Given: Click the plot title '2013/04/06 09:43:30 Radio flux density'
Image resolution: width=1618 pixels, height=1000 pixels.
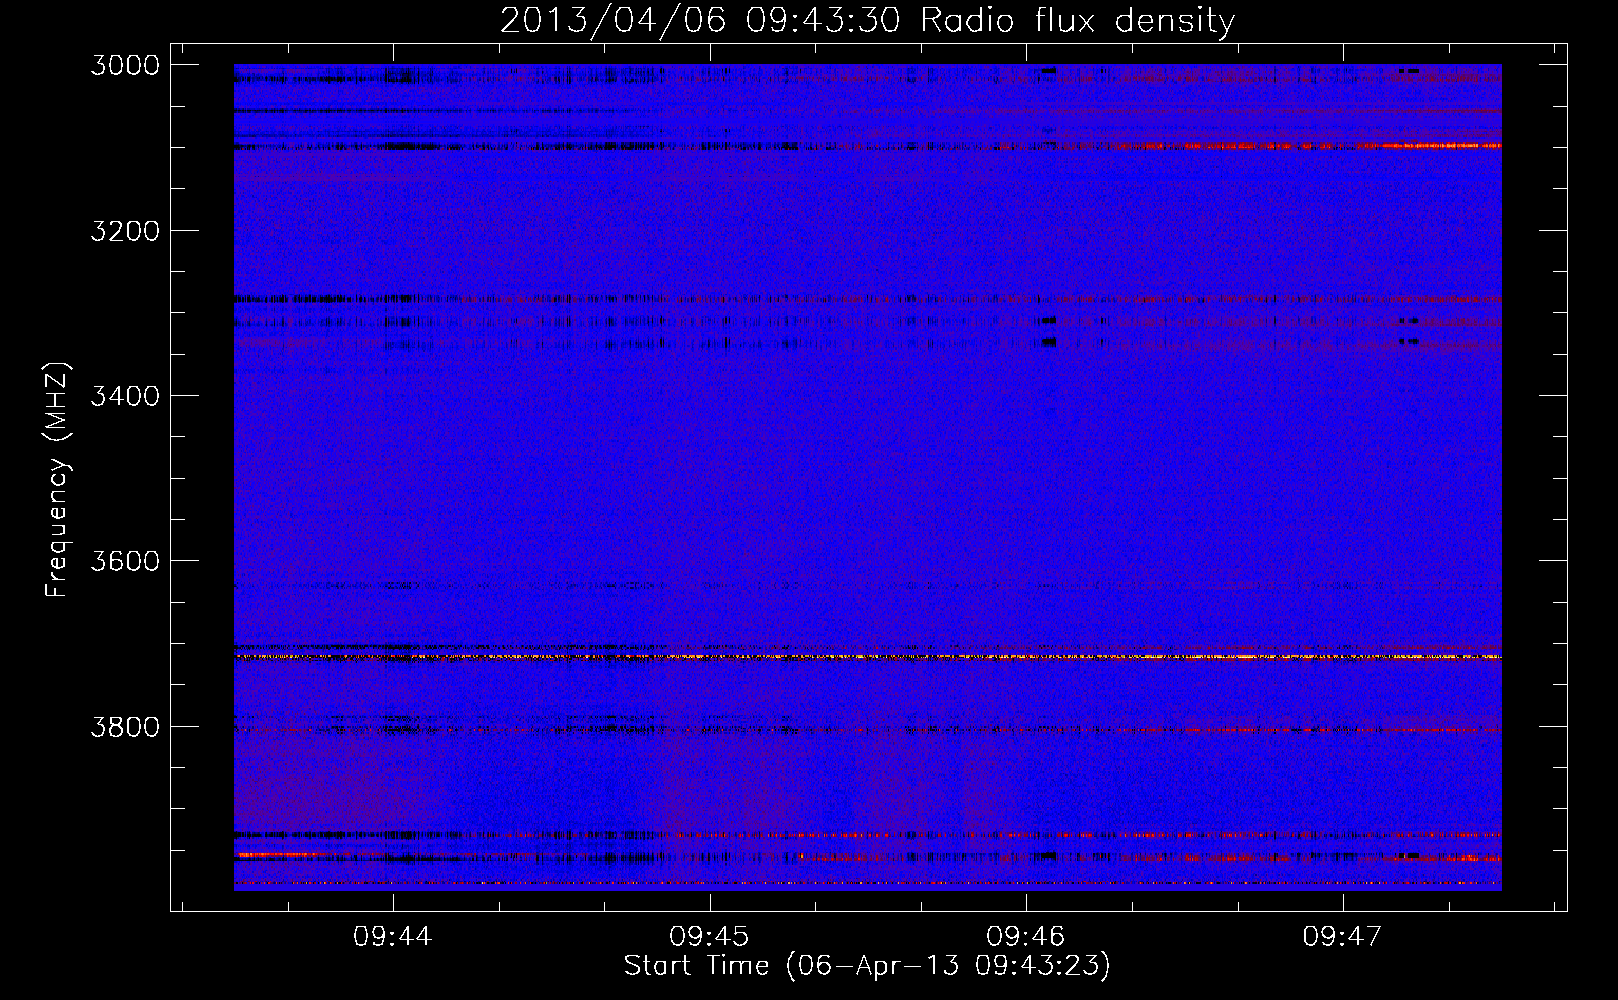Looking at the screenshot, I should coord(867,21).
